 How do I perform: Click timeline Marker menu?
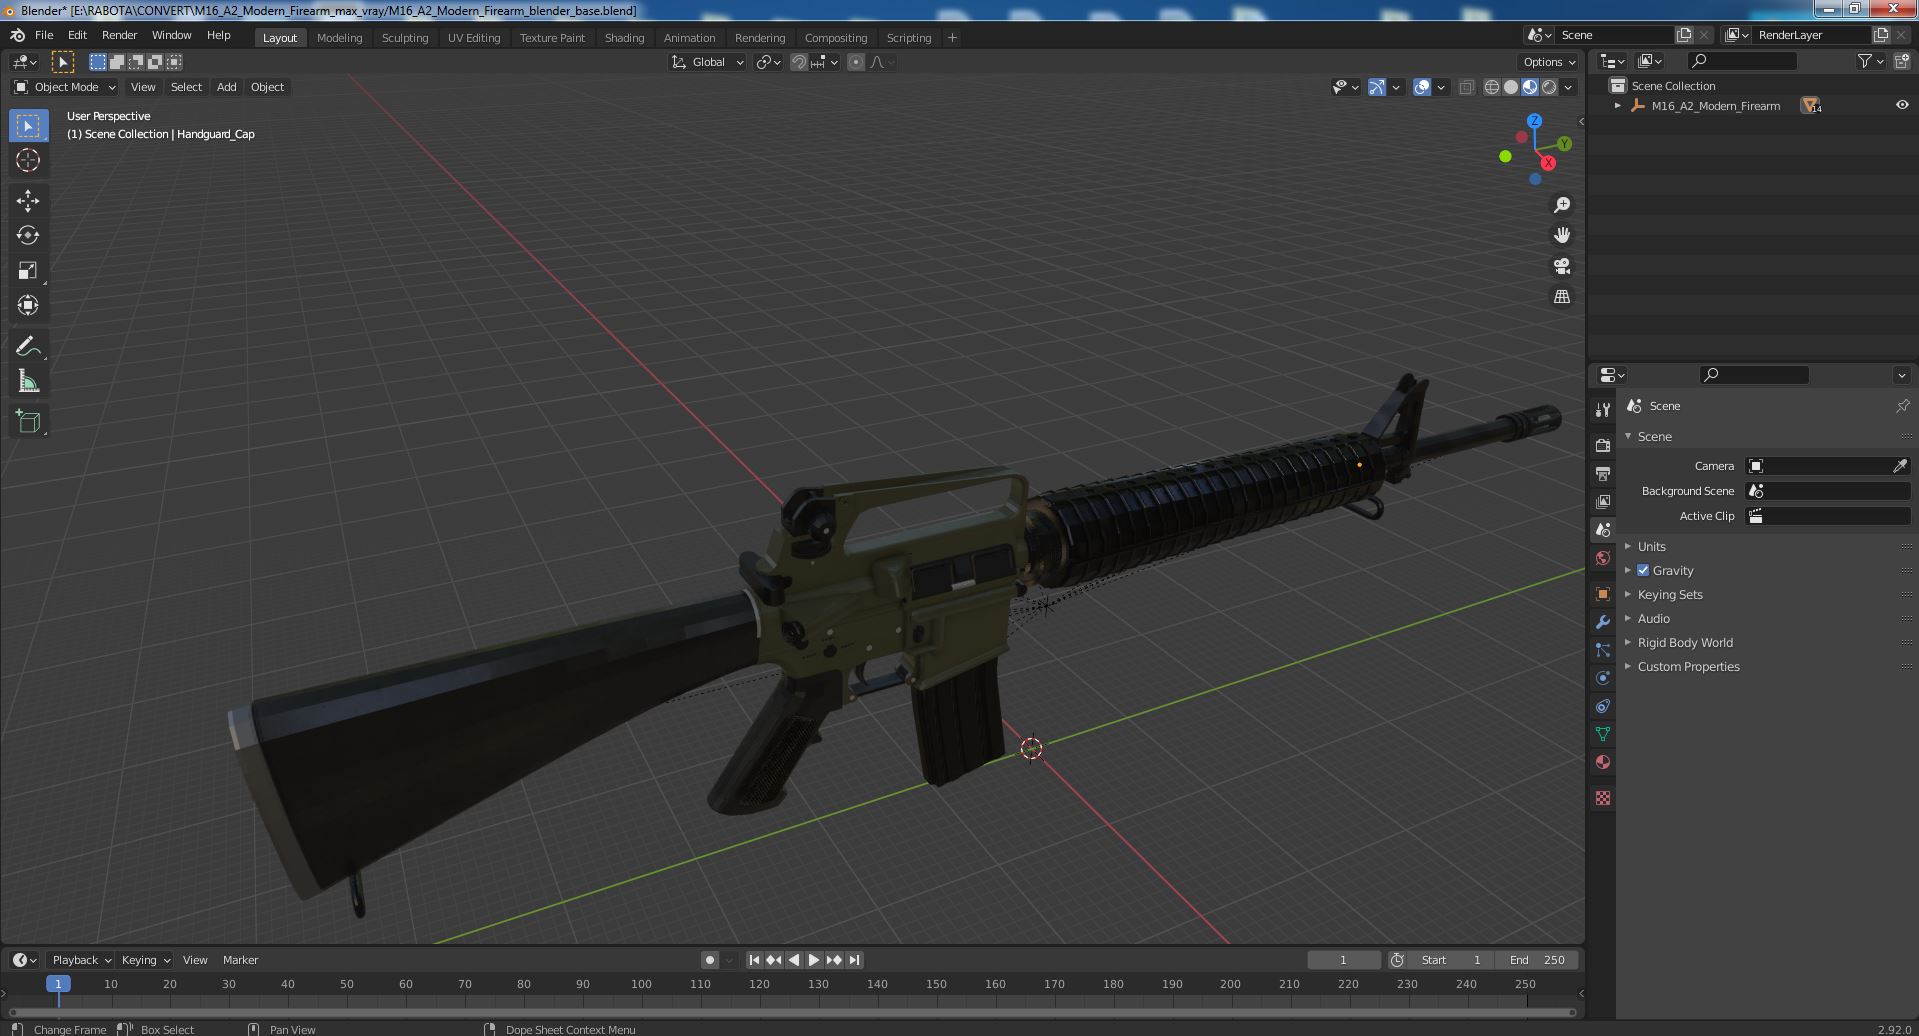(240, 960)
